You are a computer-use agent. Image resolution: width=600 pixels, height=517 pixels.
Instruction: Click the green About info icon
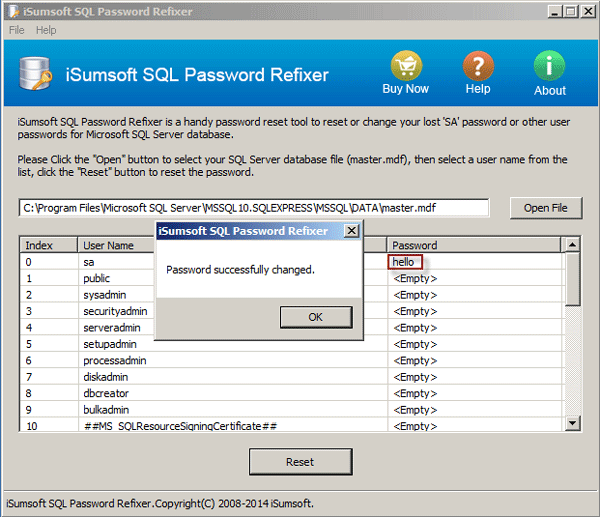coord(549,65)
